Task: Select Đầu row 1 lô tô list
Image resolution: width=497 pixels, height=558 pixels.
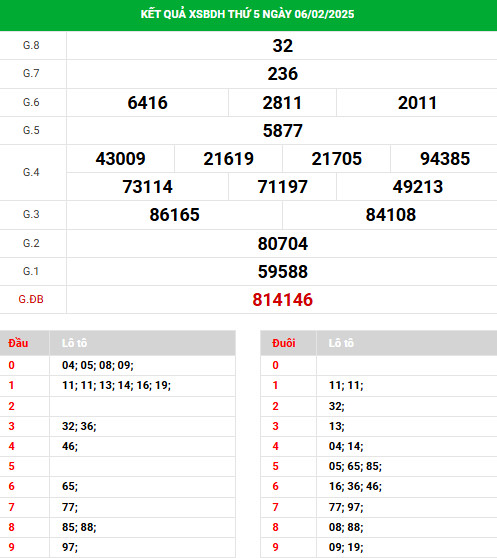Action: [x=116, y=385]
